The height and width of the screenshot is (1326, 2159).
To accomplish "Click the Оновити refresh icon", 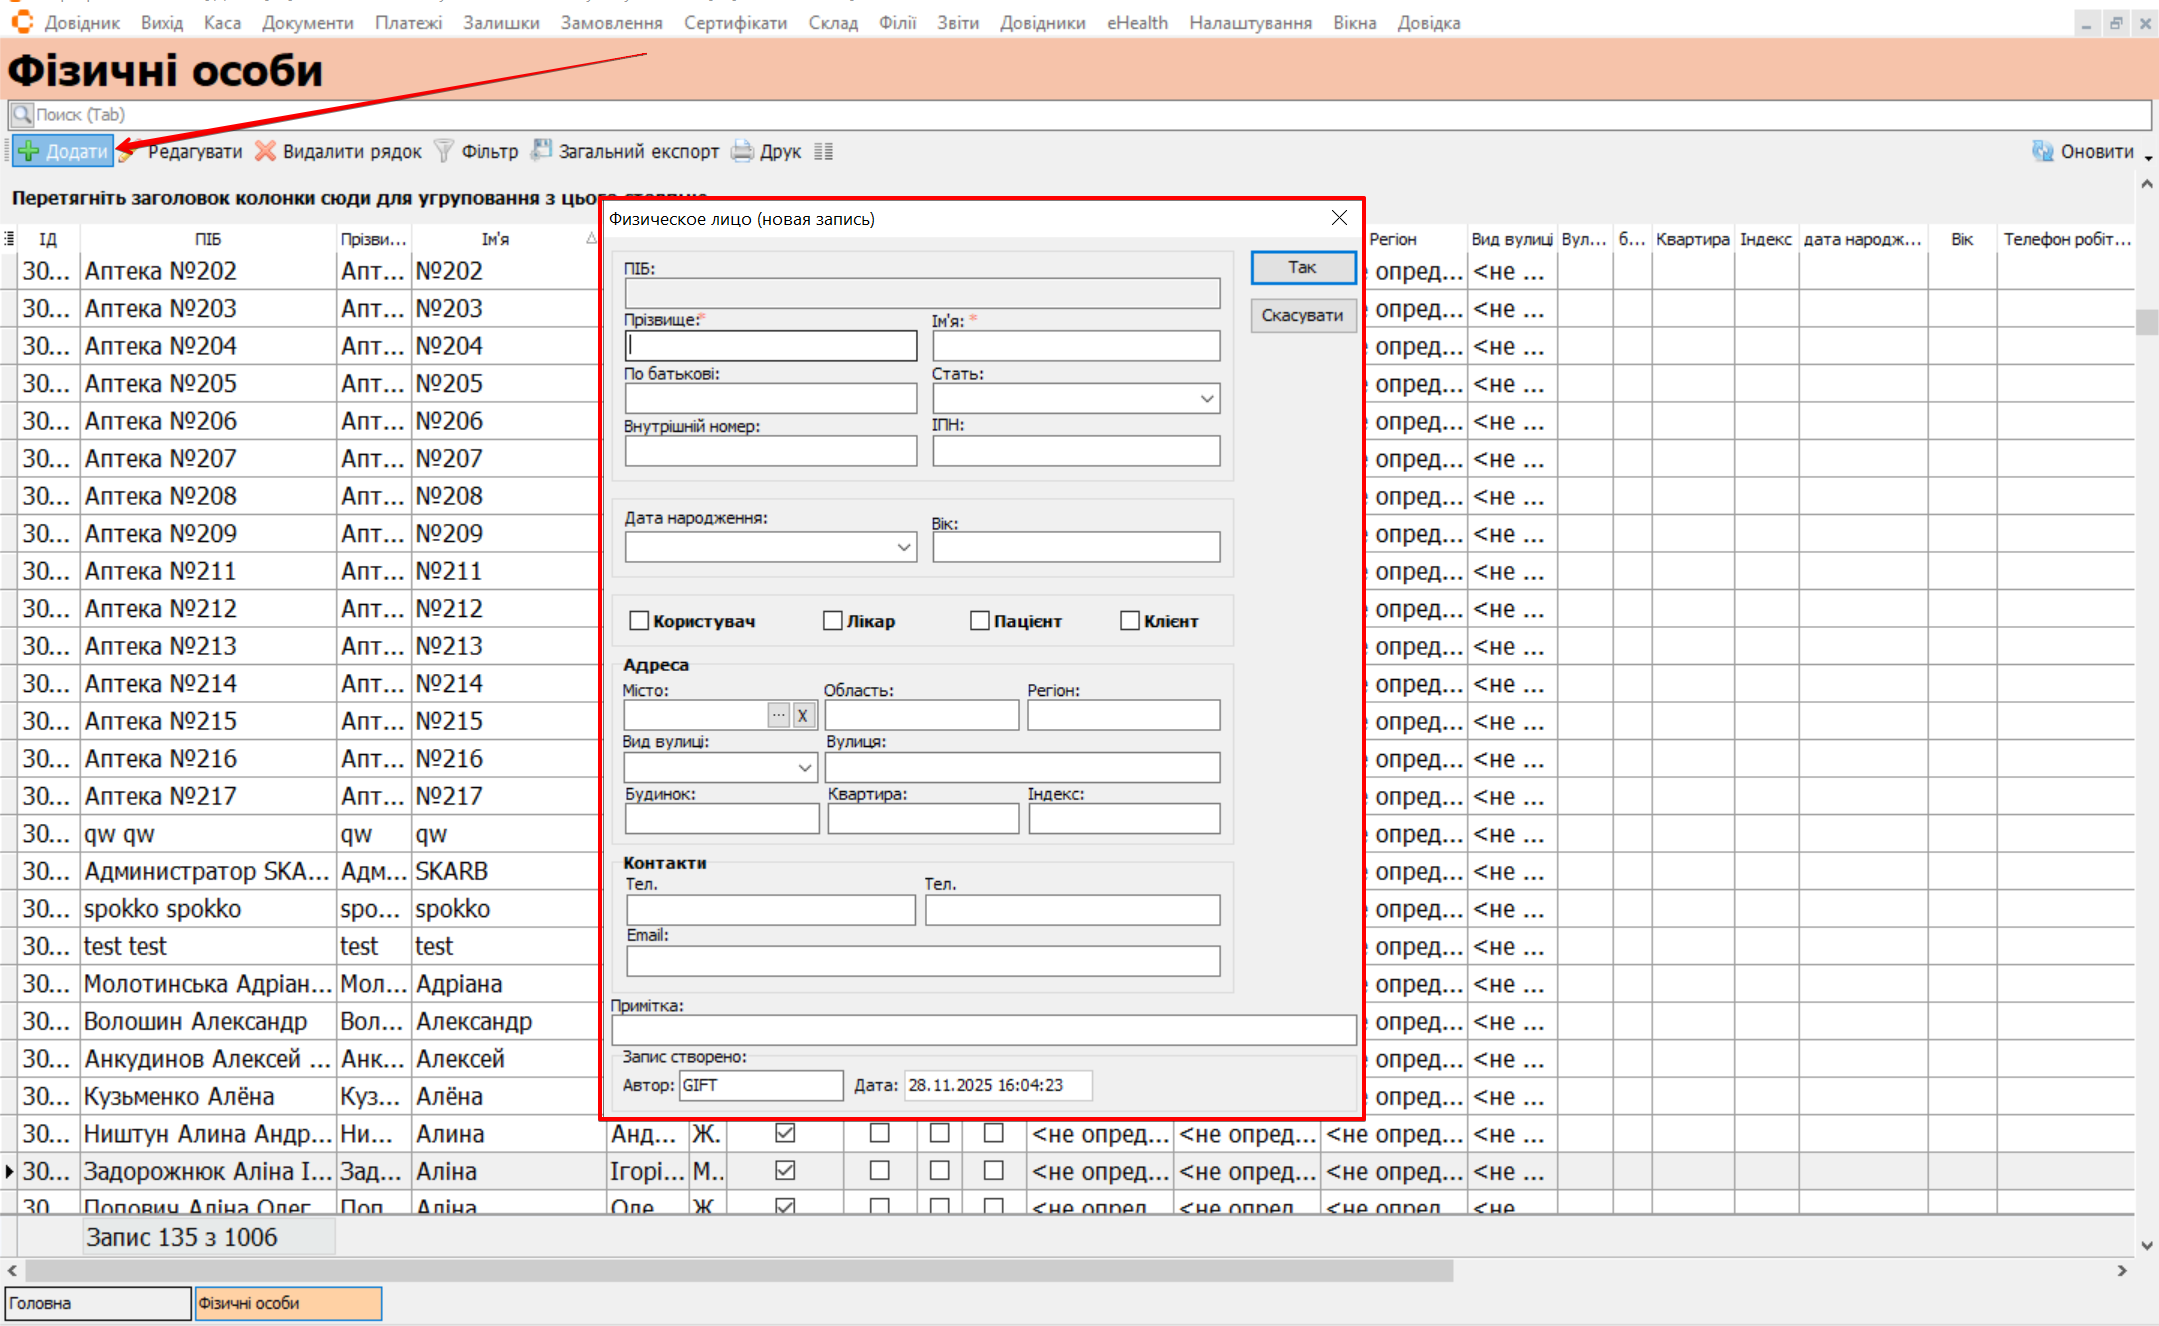I will (2042, 151).
